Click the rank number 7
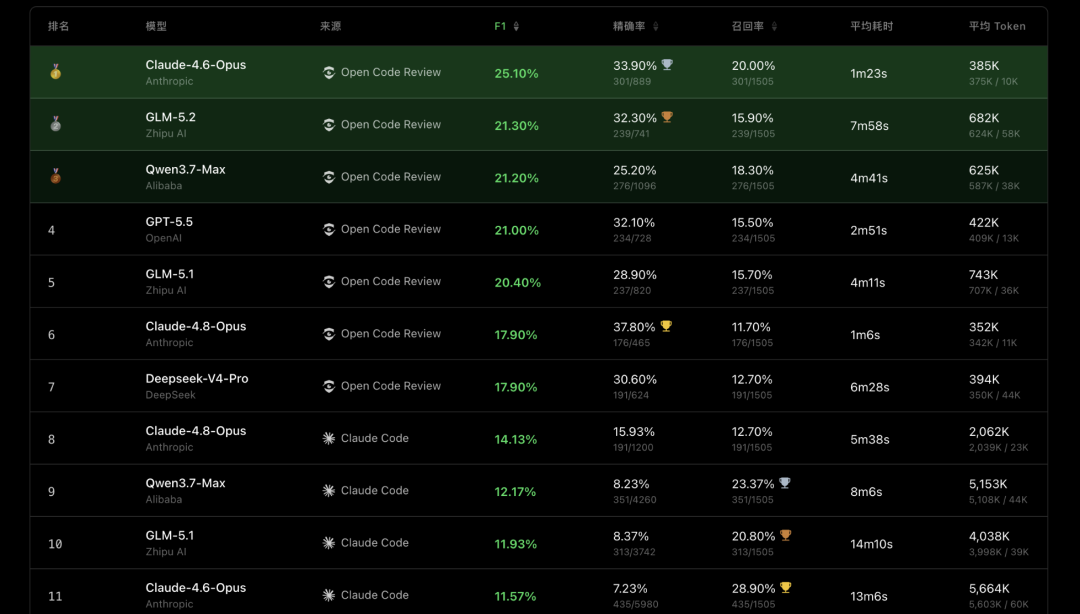 (52, 387)
